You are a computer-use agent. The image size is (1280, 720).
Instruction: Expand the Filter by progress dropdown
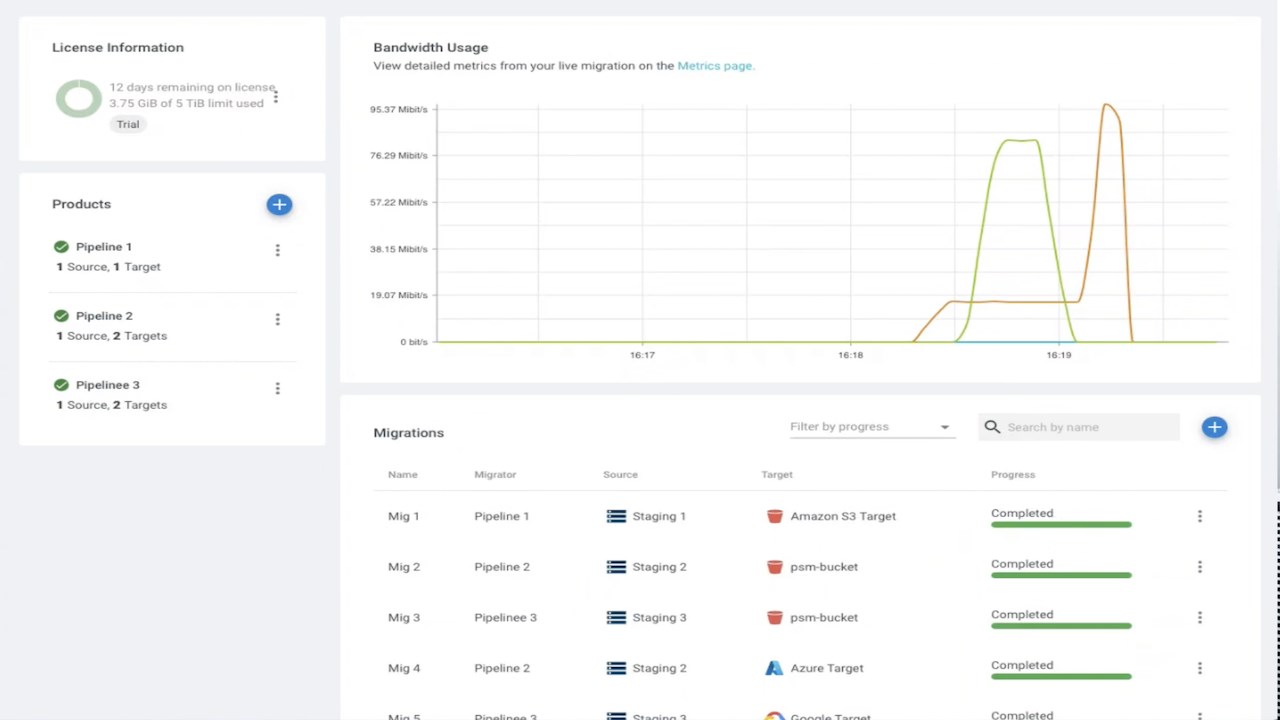[x=869, y=427]
